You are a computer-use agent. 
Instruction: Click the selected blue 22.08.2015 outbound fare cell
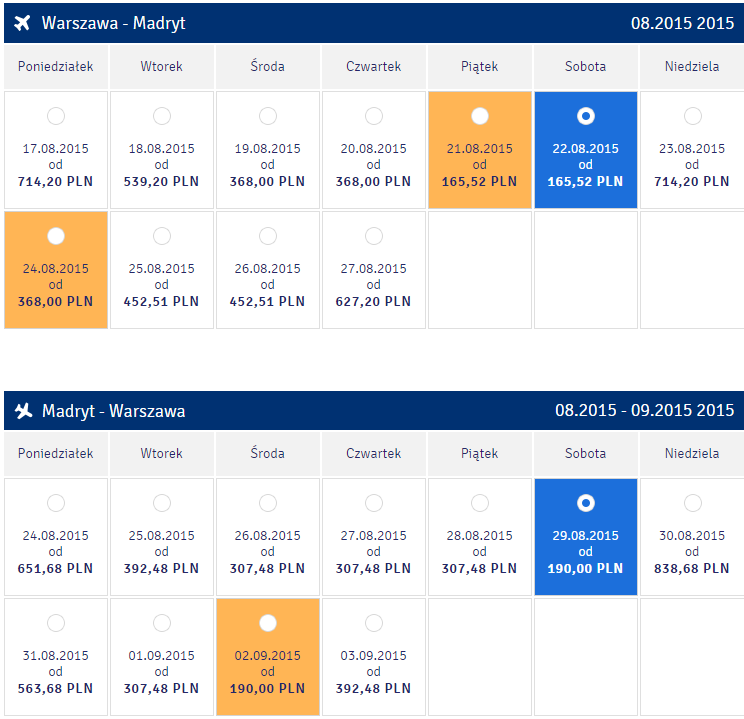click(x=586, y=150)
